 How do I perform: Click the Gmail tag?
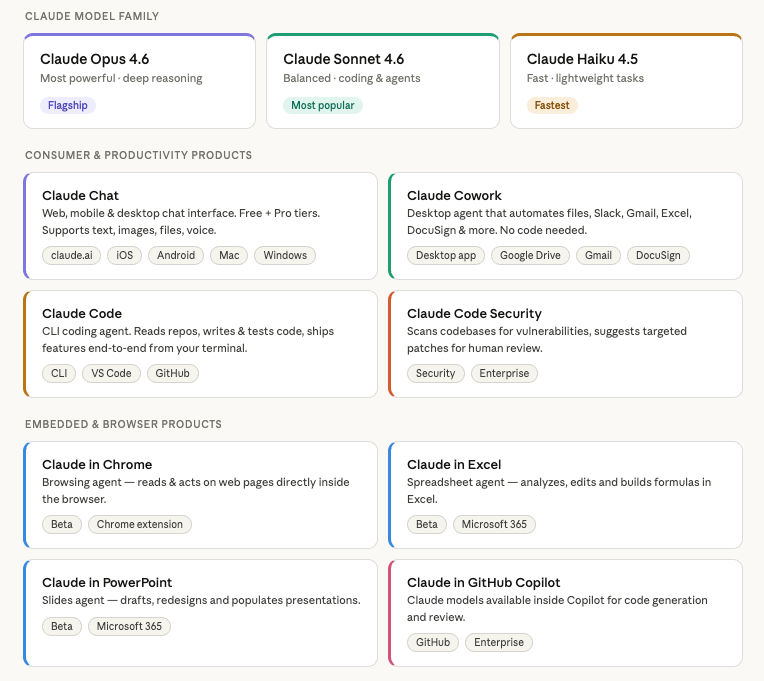[x=598, y=255]
